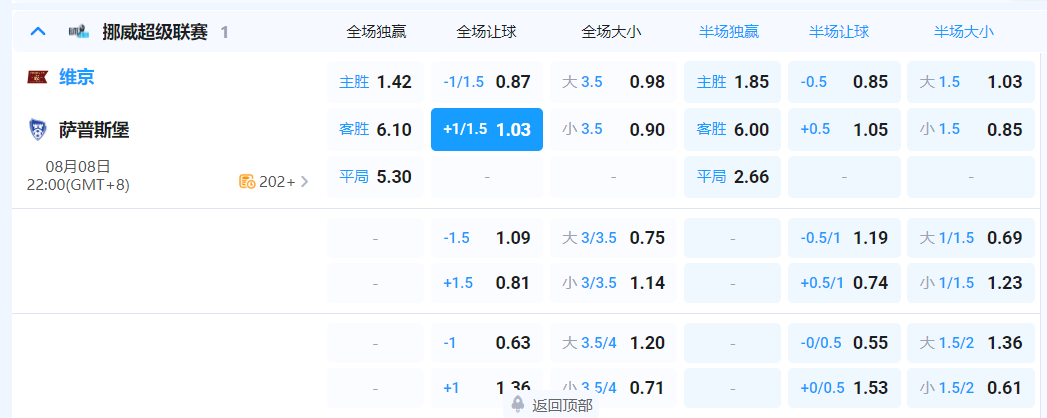This screenshot has height=418, width=1047.
Task: Pick handicap -1.5 at 1.09
Action: (487, 238)
